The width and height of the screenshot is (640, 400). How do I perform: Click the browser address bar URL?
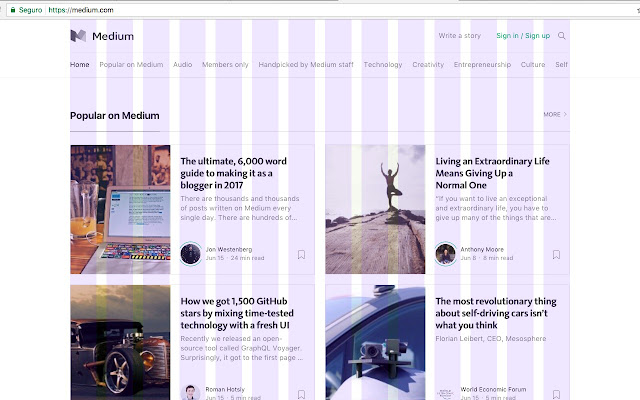81,10
